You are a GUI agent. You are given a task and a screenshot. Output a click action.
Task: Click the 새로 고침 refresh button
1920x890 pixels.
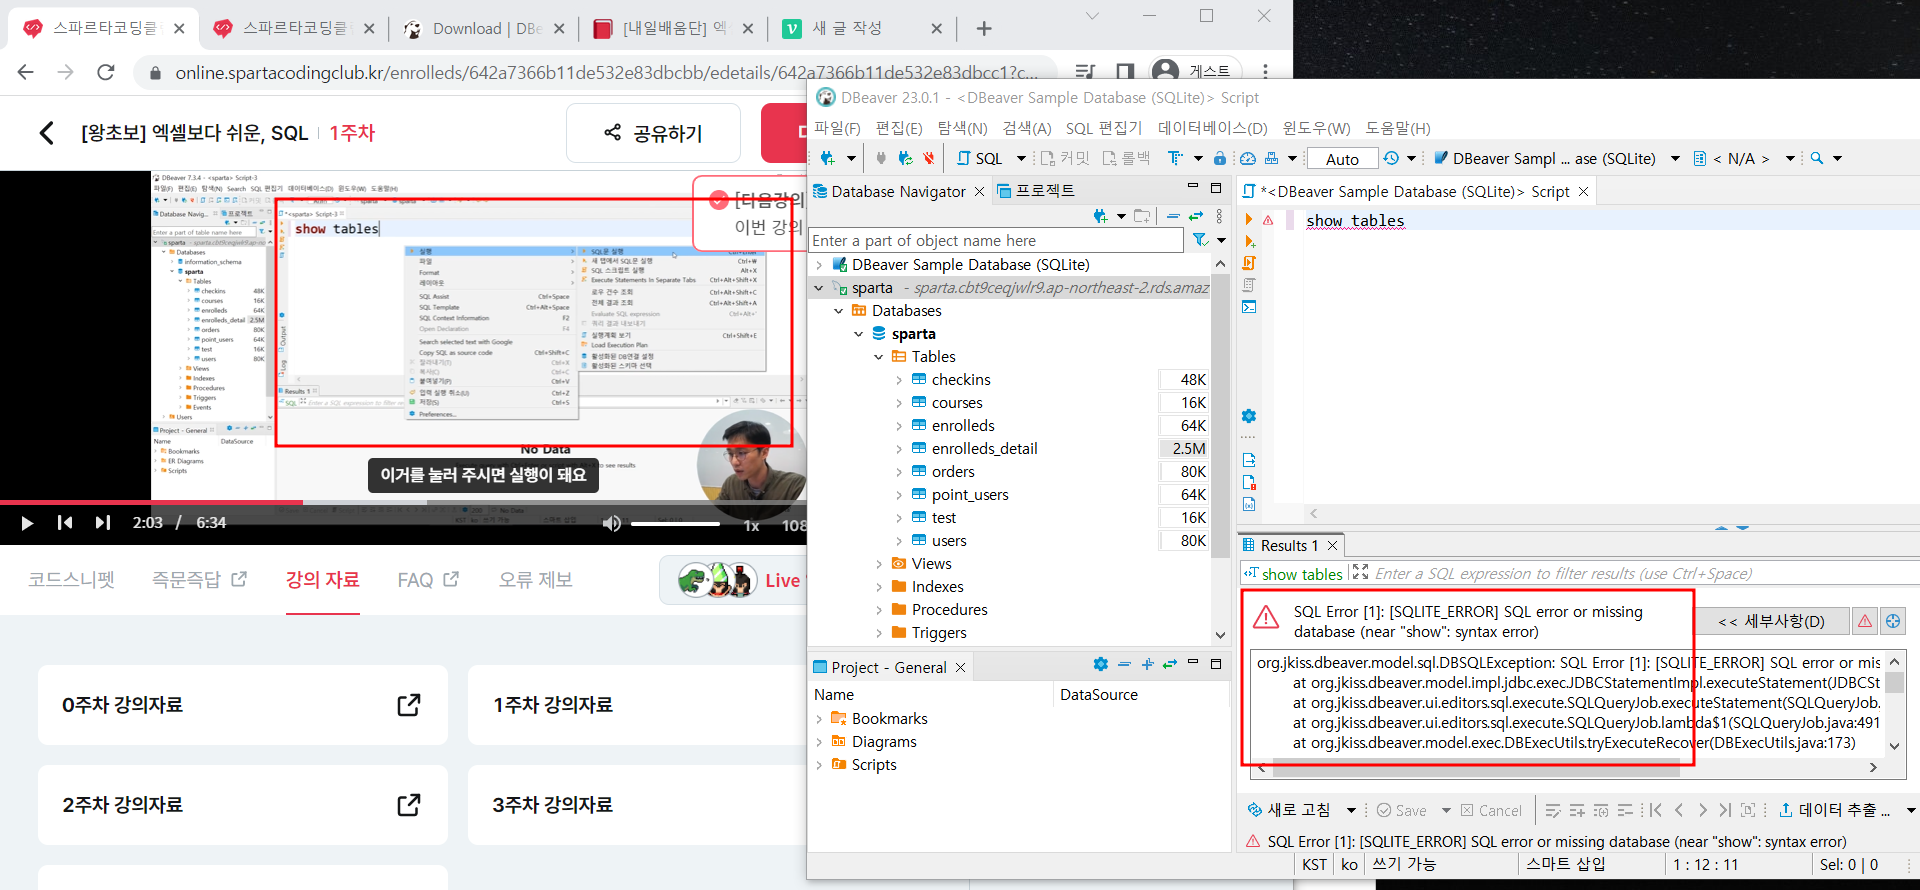pos(1289,810)
